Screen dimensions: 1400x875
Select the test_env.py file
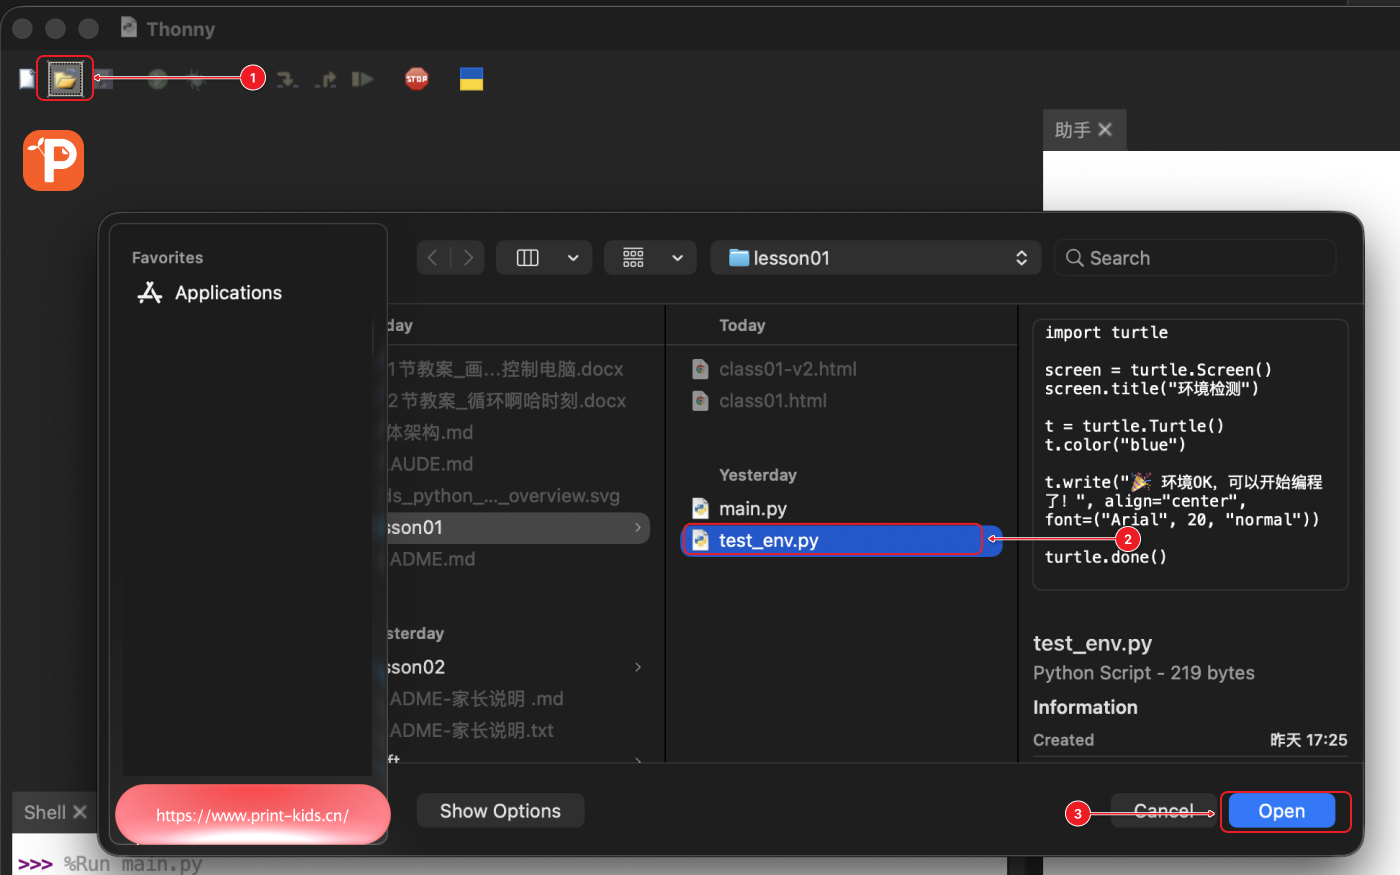tap(842, 540)
